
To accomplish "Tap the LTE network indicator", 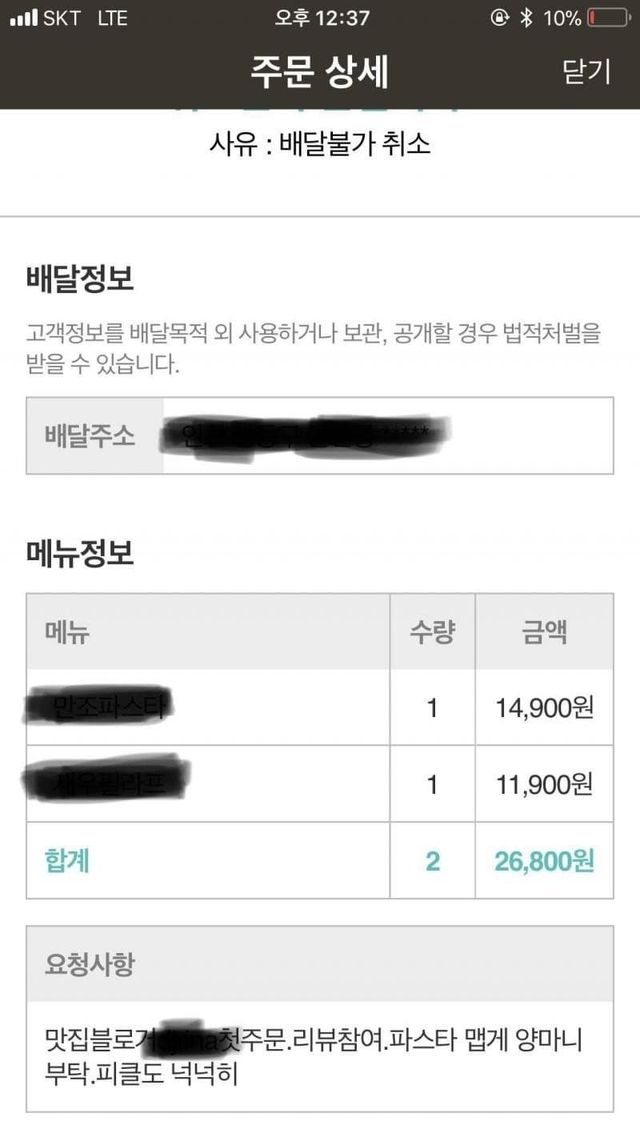I will (x=112, y=19).
